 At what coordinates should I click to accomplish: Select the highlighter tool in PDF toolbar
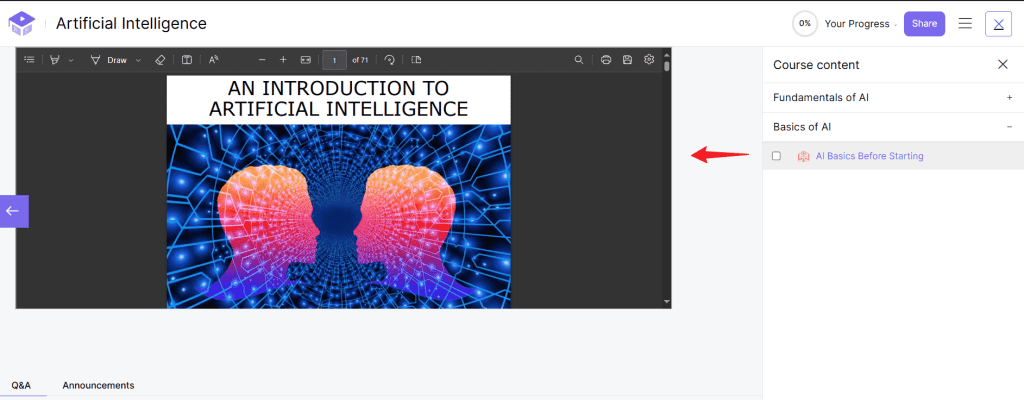point(55,59)
